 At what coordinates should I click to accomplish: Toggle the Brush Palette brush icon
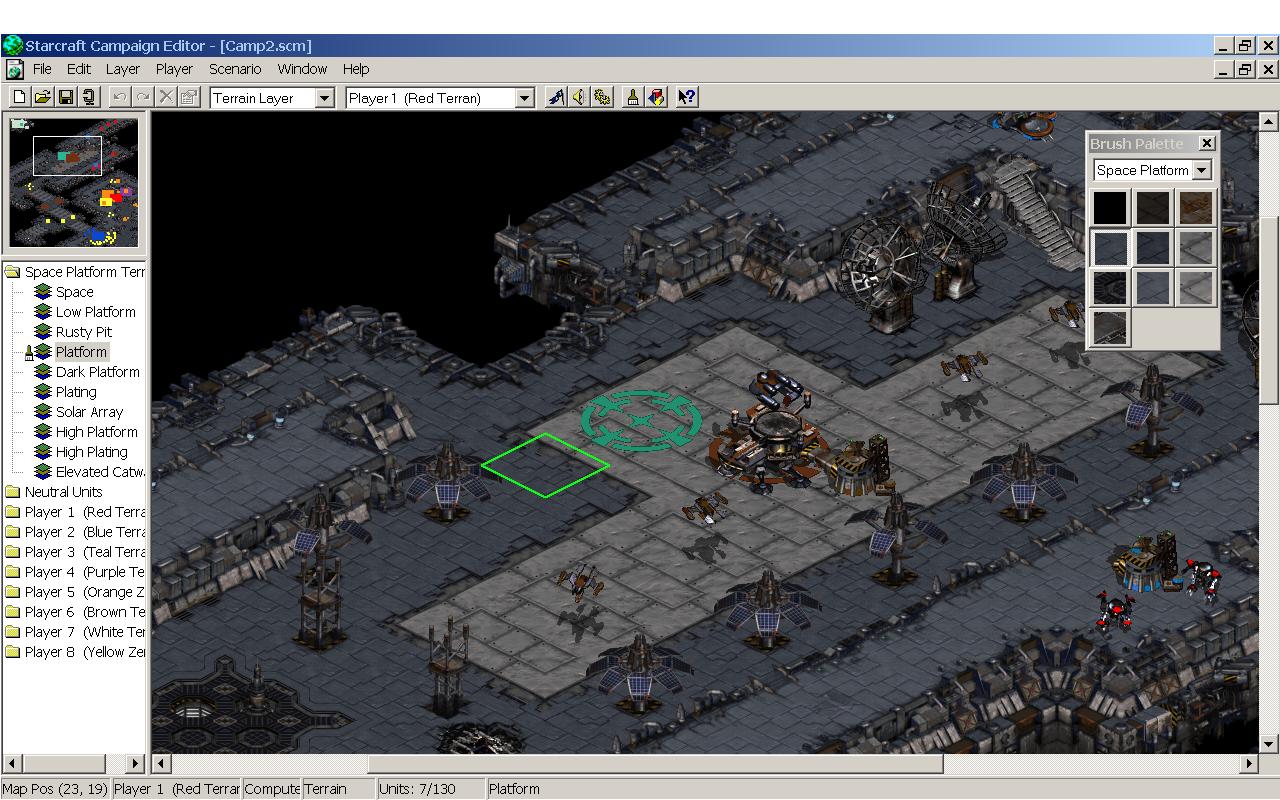point(633,97)
